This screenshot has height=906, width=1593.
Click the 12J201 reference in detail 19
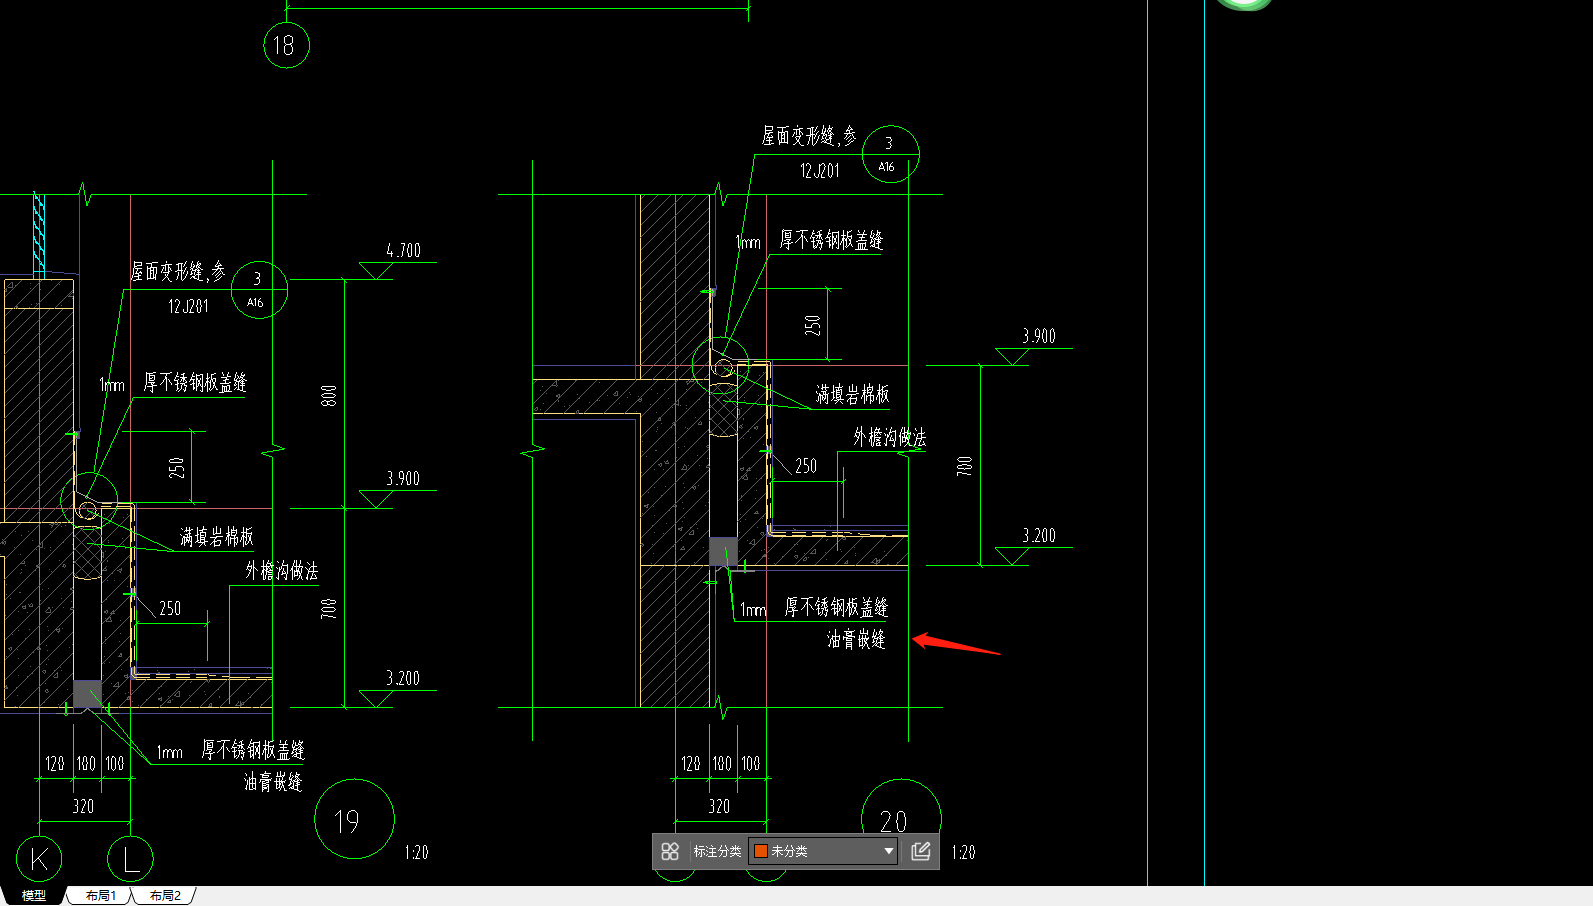pyautogui.click(x=188, y=306)
